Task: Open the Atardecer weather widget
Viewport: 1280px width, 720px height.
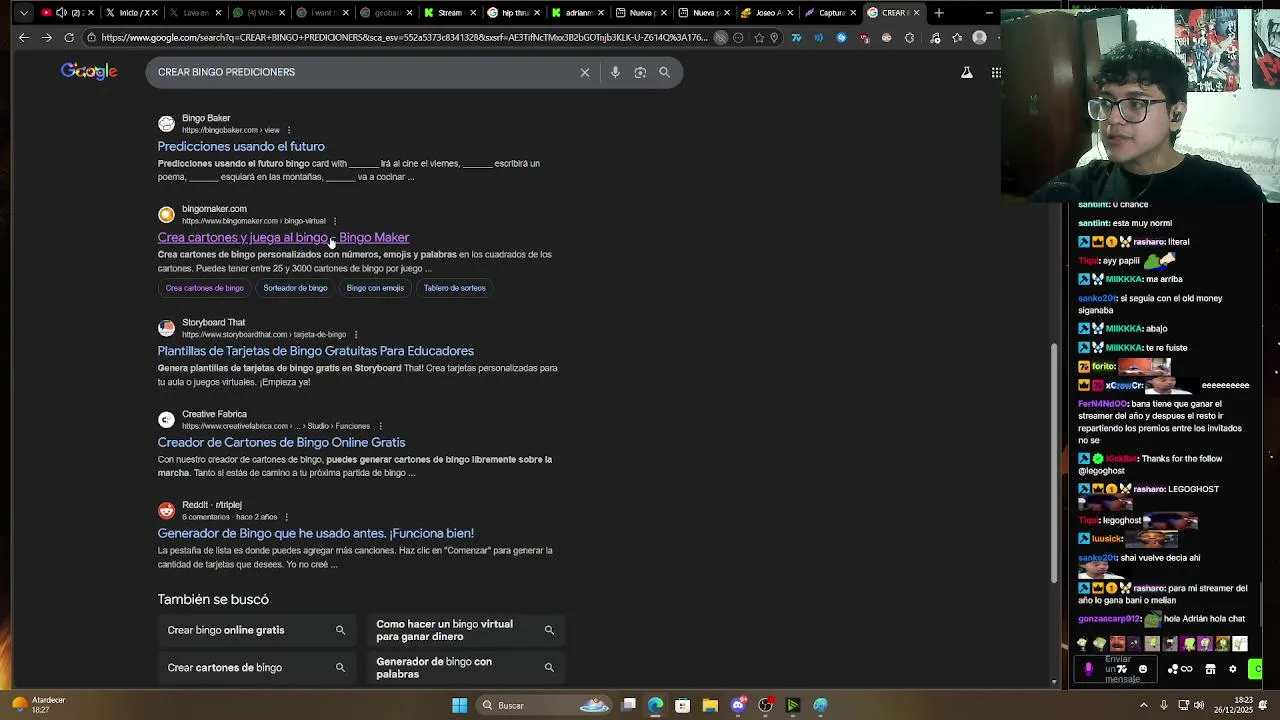Action: pyautogui.click(x=40, y=705)
